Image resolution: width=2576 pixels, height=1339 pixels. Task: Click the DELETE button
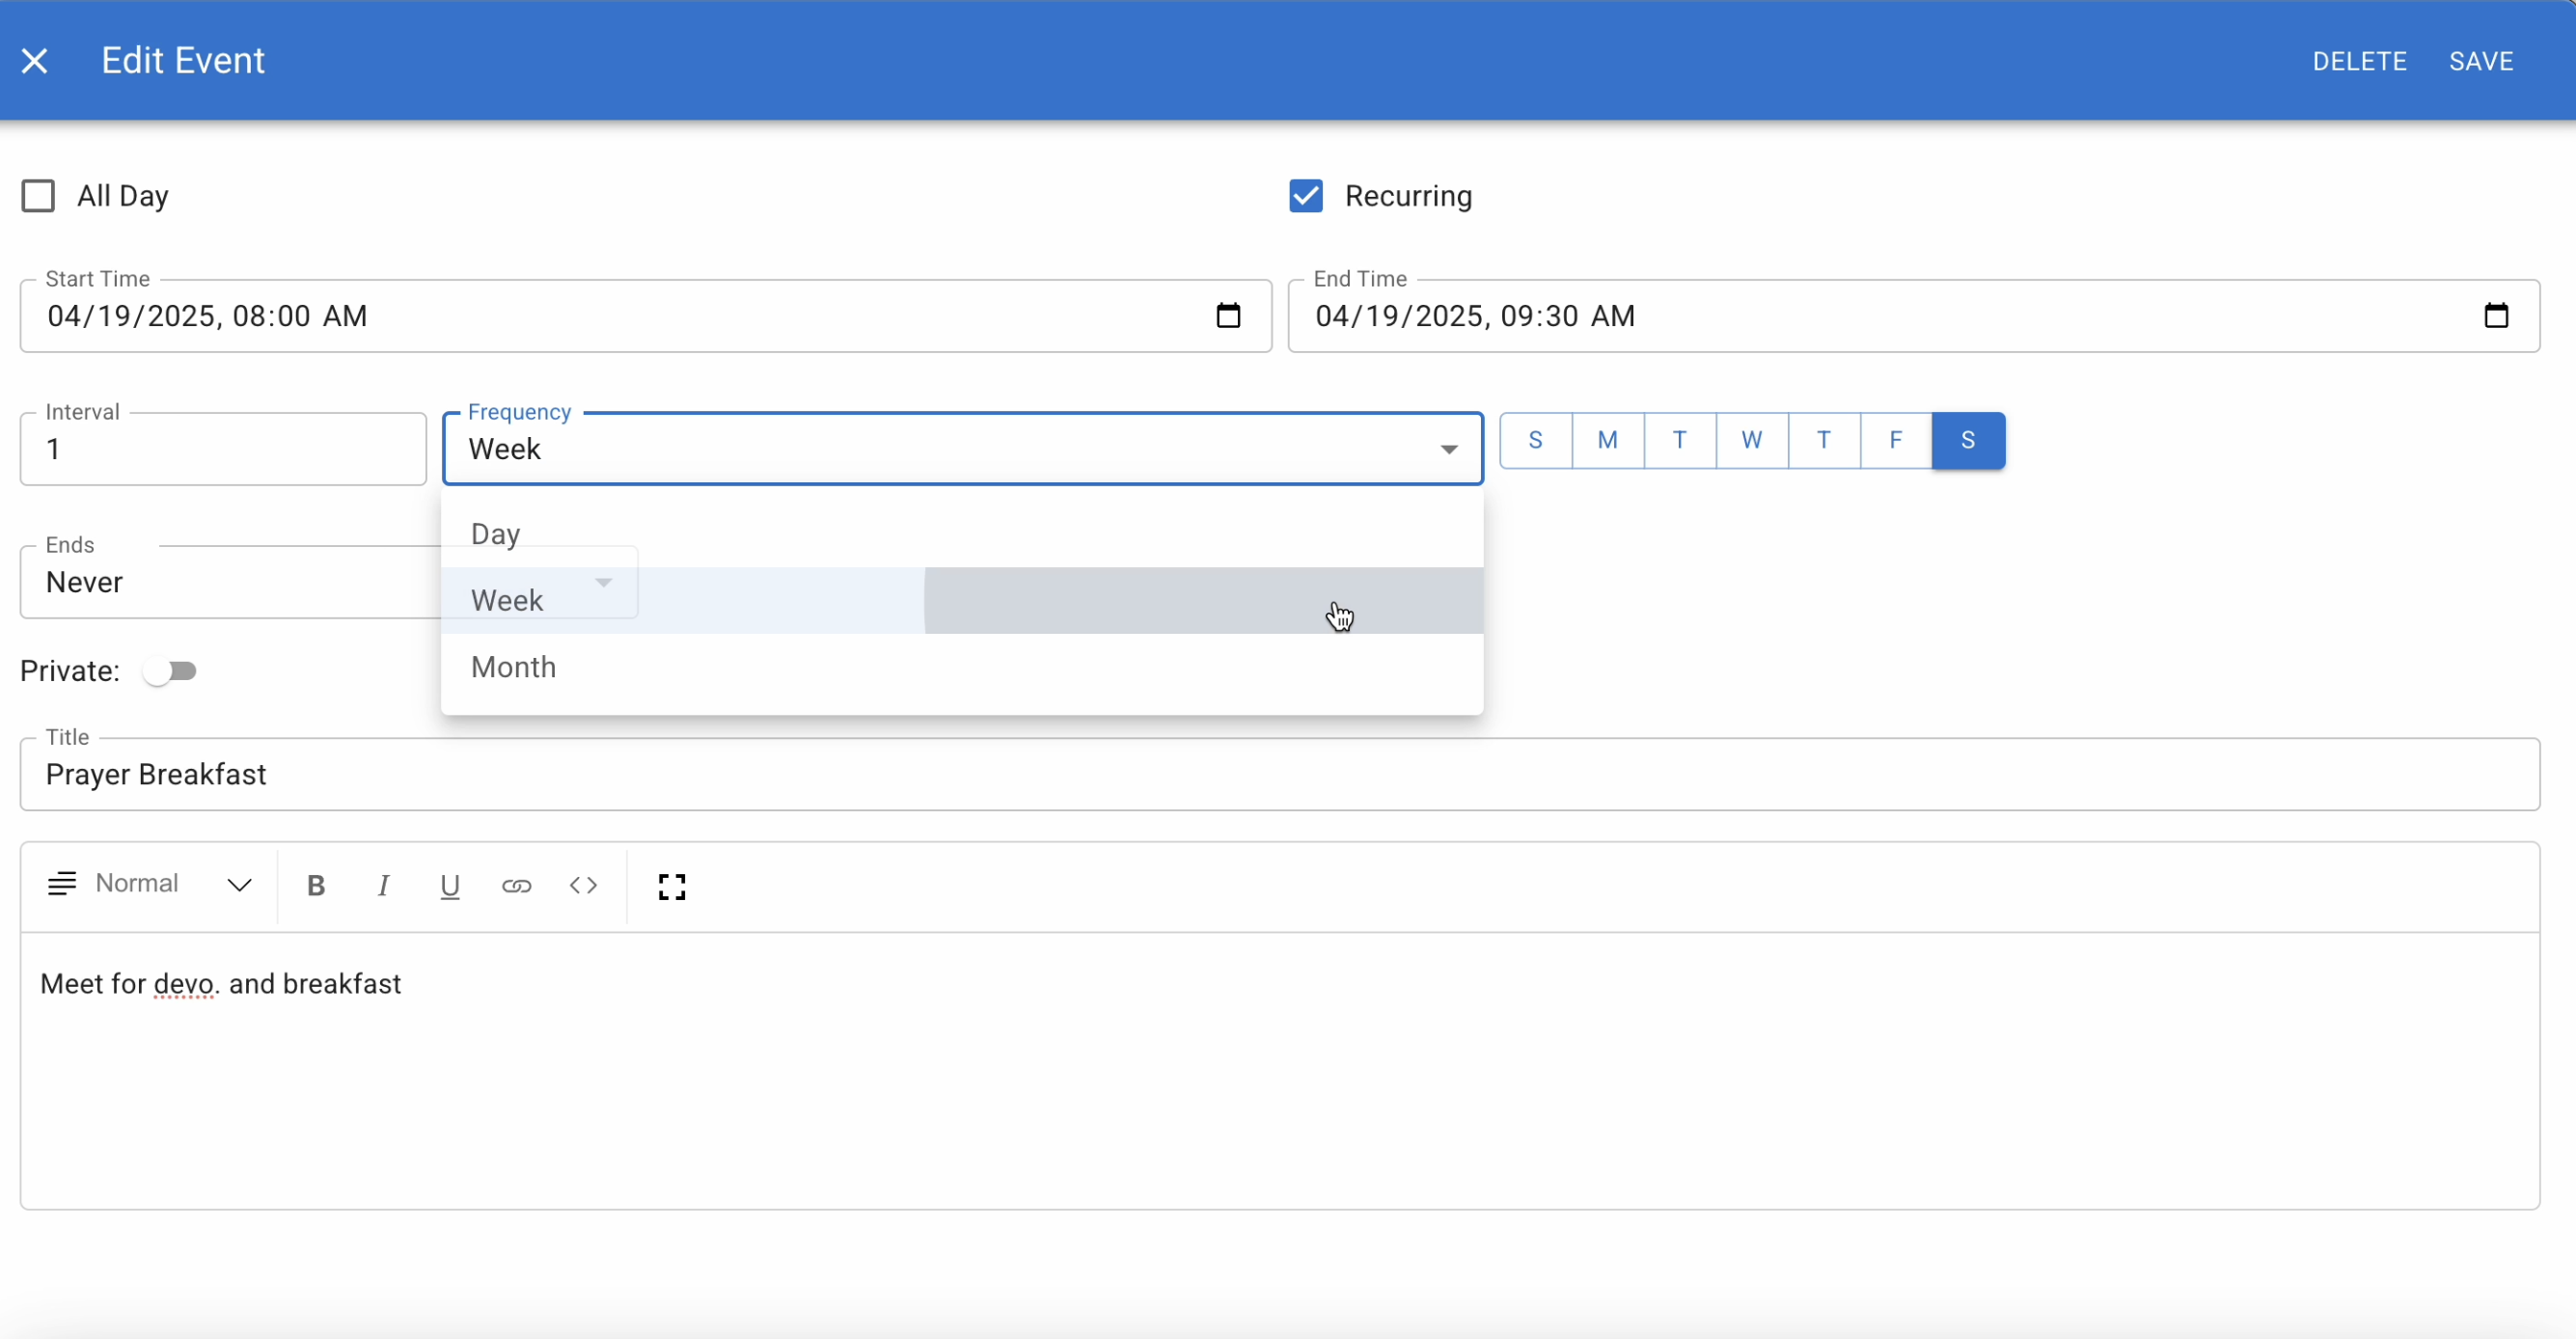[2359, 61]
